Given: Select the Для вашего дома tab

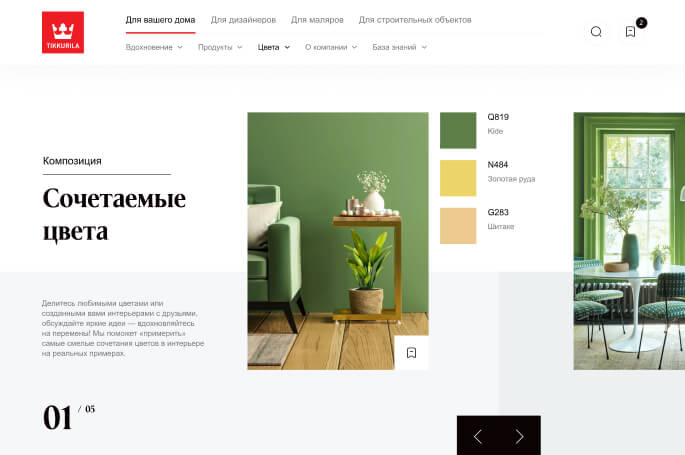Looking at the screenshot, I should (x=160, y=20).
